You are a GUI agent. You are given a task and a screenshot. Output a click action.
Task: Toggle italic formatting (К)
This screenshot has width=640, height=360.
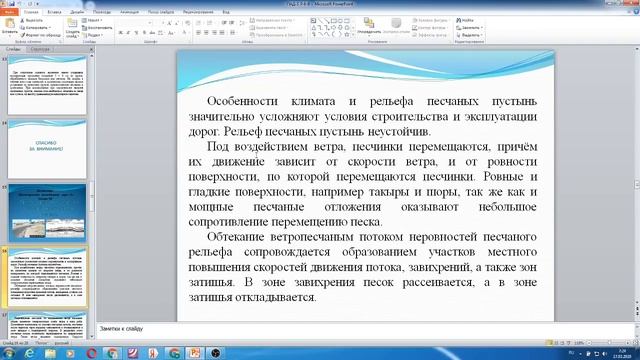click(x=128, y=33)
